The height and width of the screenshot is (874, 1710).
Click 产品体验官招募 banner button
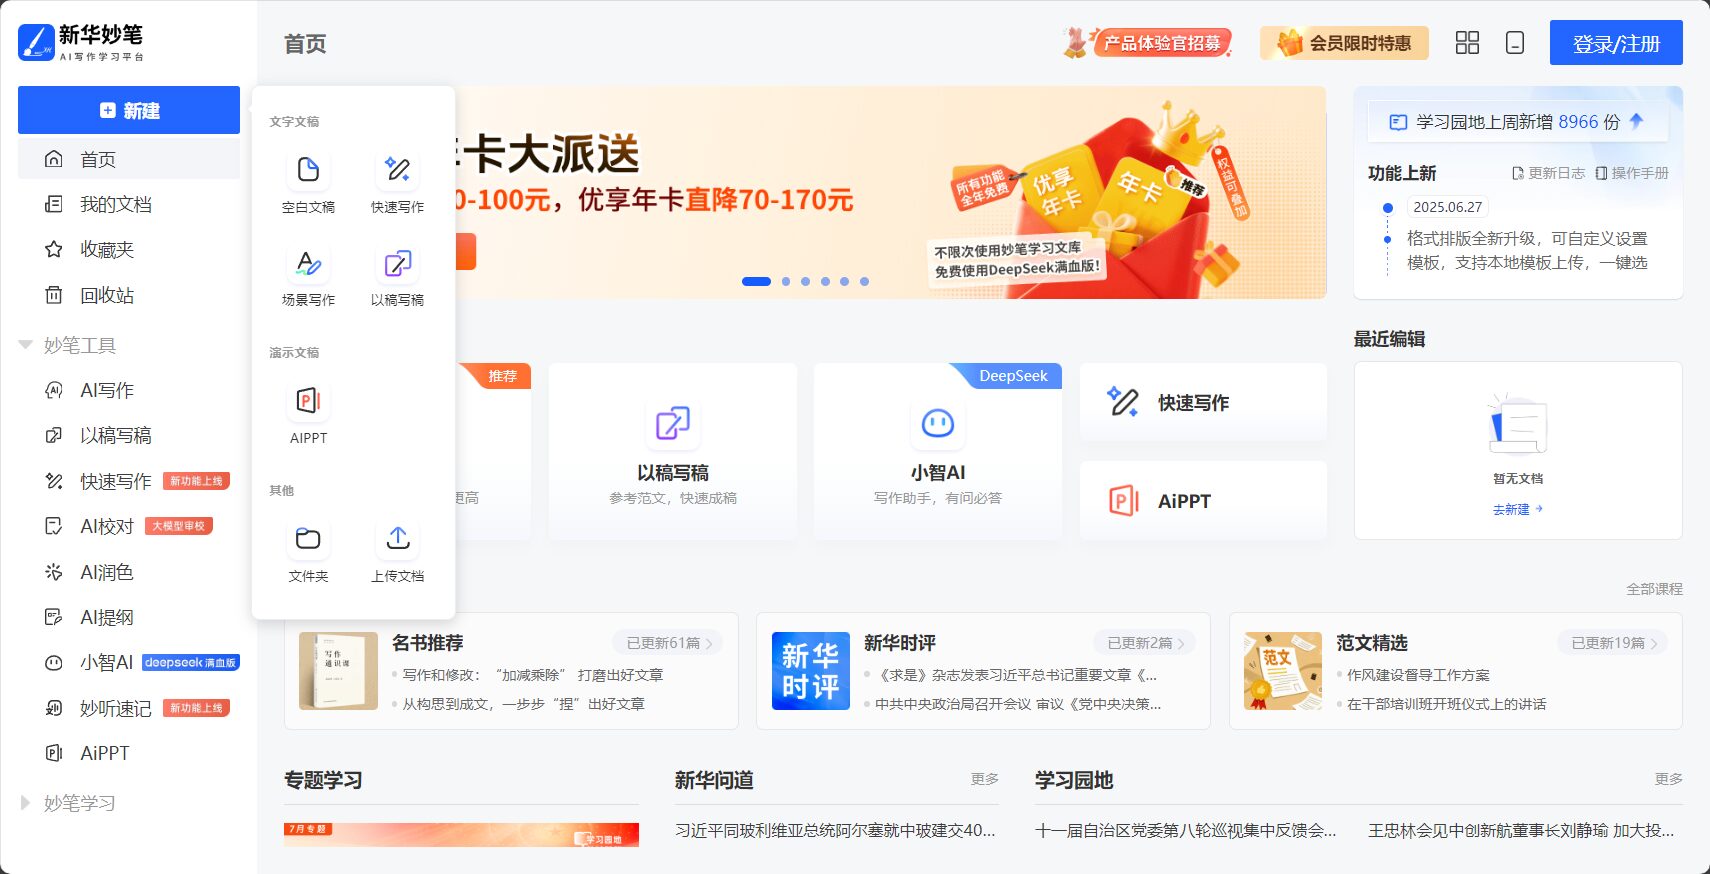(x=1147, y=43)
